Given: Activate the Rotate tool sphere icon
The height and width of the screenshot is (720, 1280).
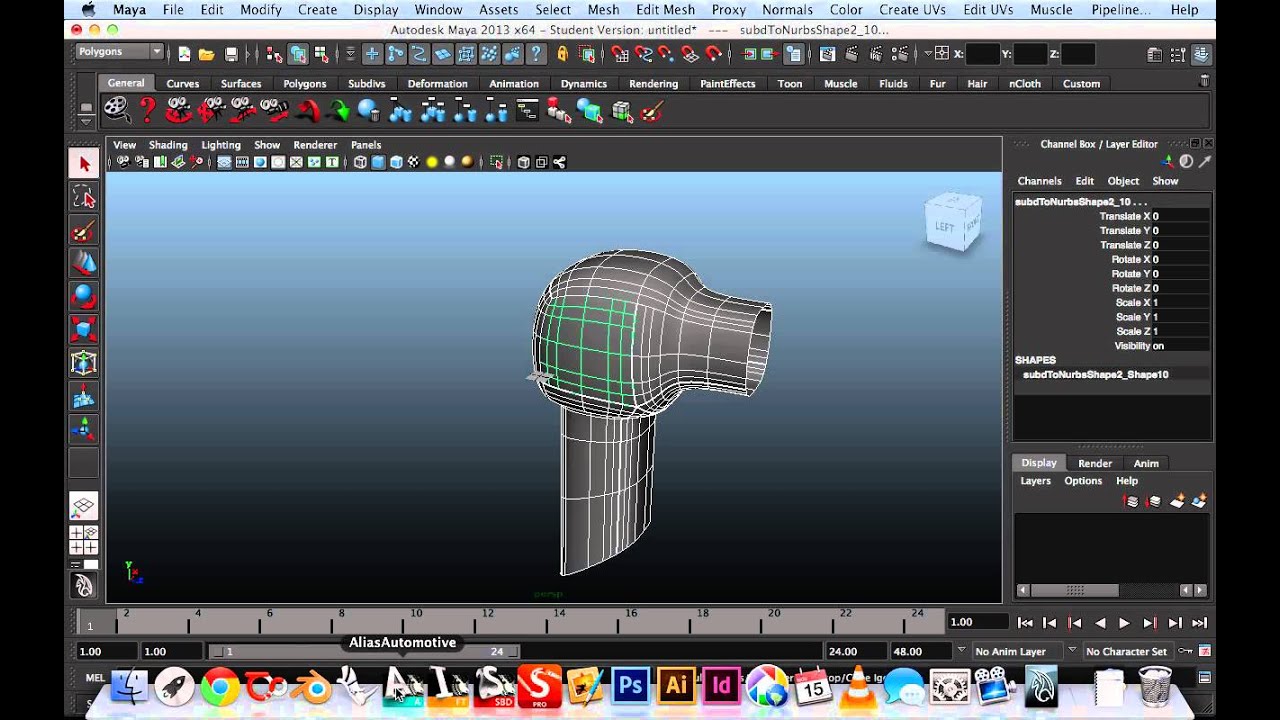Looking at the screenshot, I should pos(84,297).
